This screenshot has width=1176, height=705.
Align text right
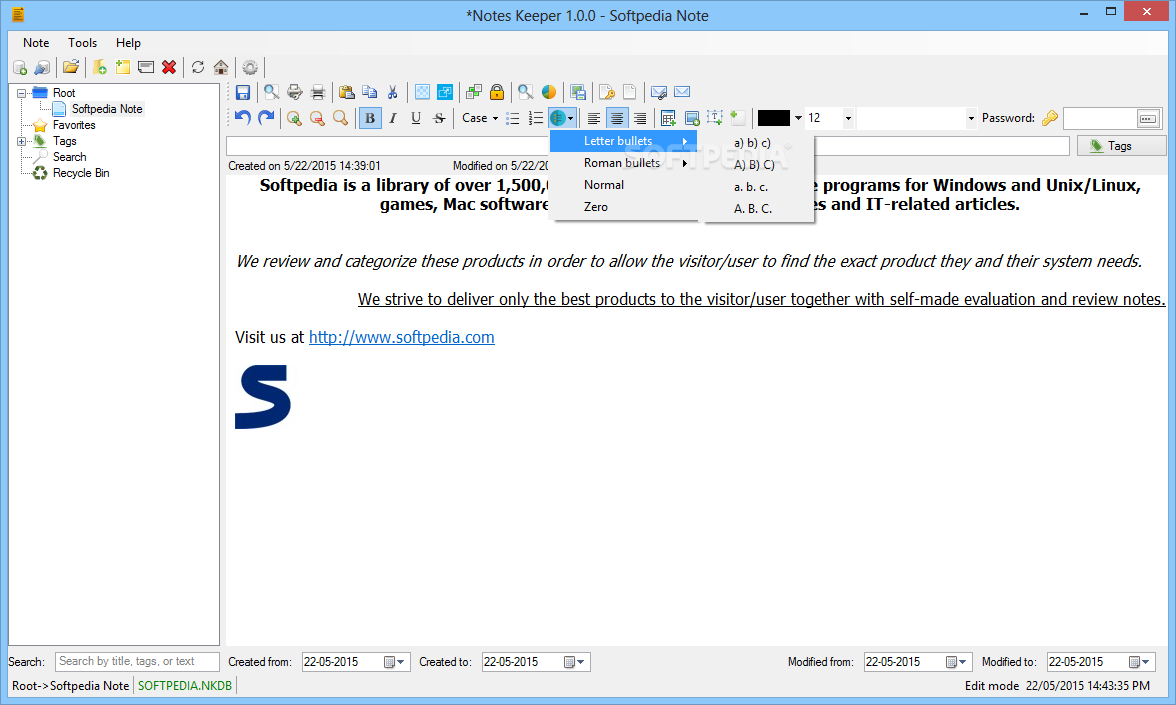[640, 118]
